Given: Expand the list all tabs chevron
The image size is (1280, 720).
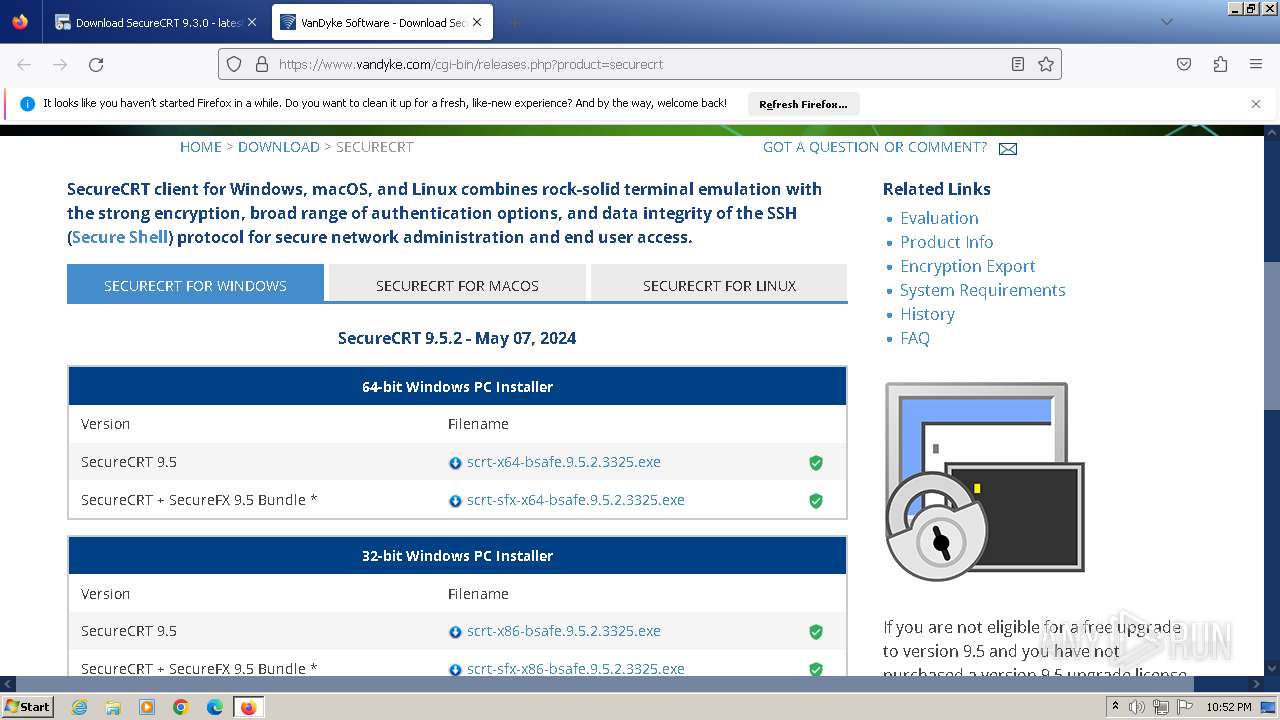Looking at the screenshot, I should pos(1166,22).
